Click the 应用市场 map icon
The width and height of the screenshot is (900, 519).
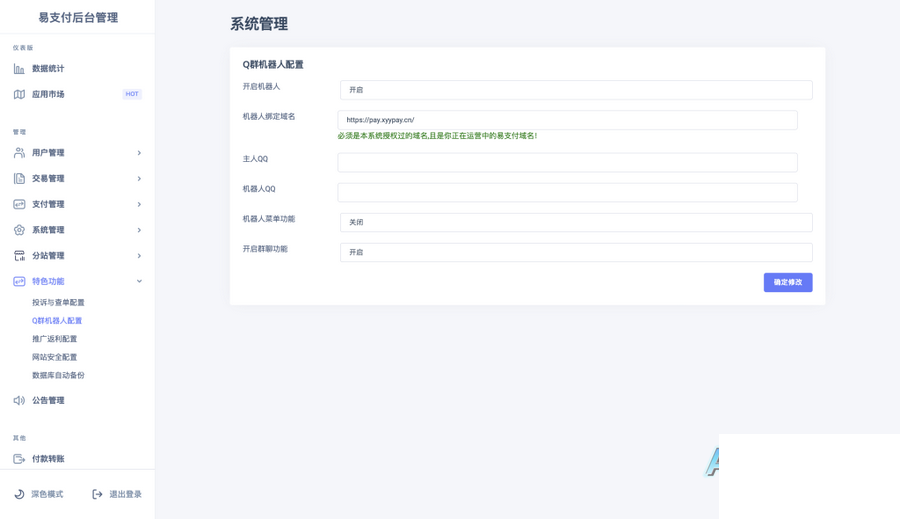click(19, 94)
